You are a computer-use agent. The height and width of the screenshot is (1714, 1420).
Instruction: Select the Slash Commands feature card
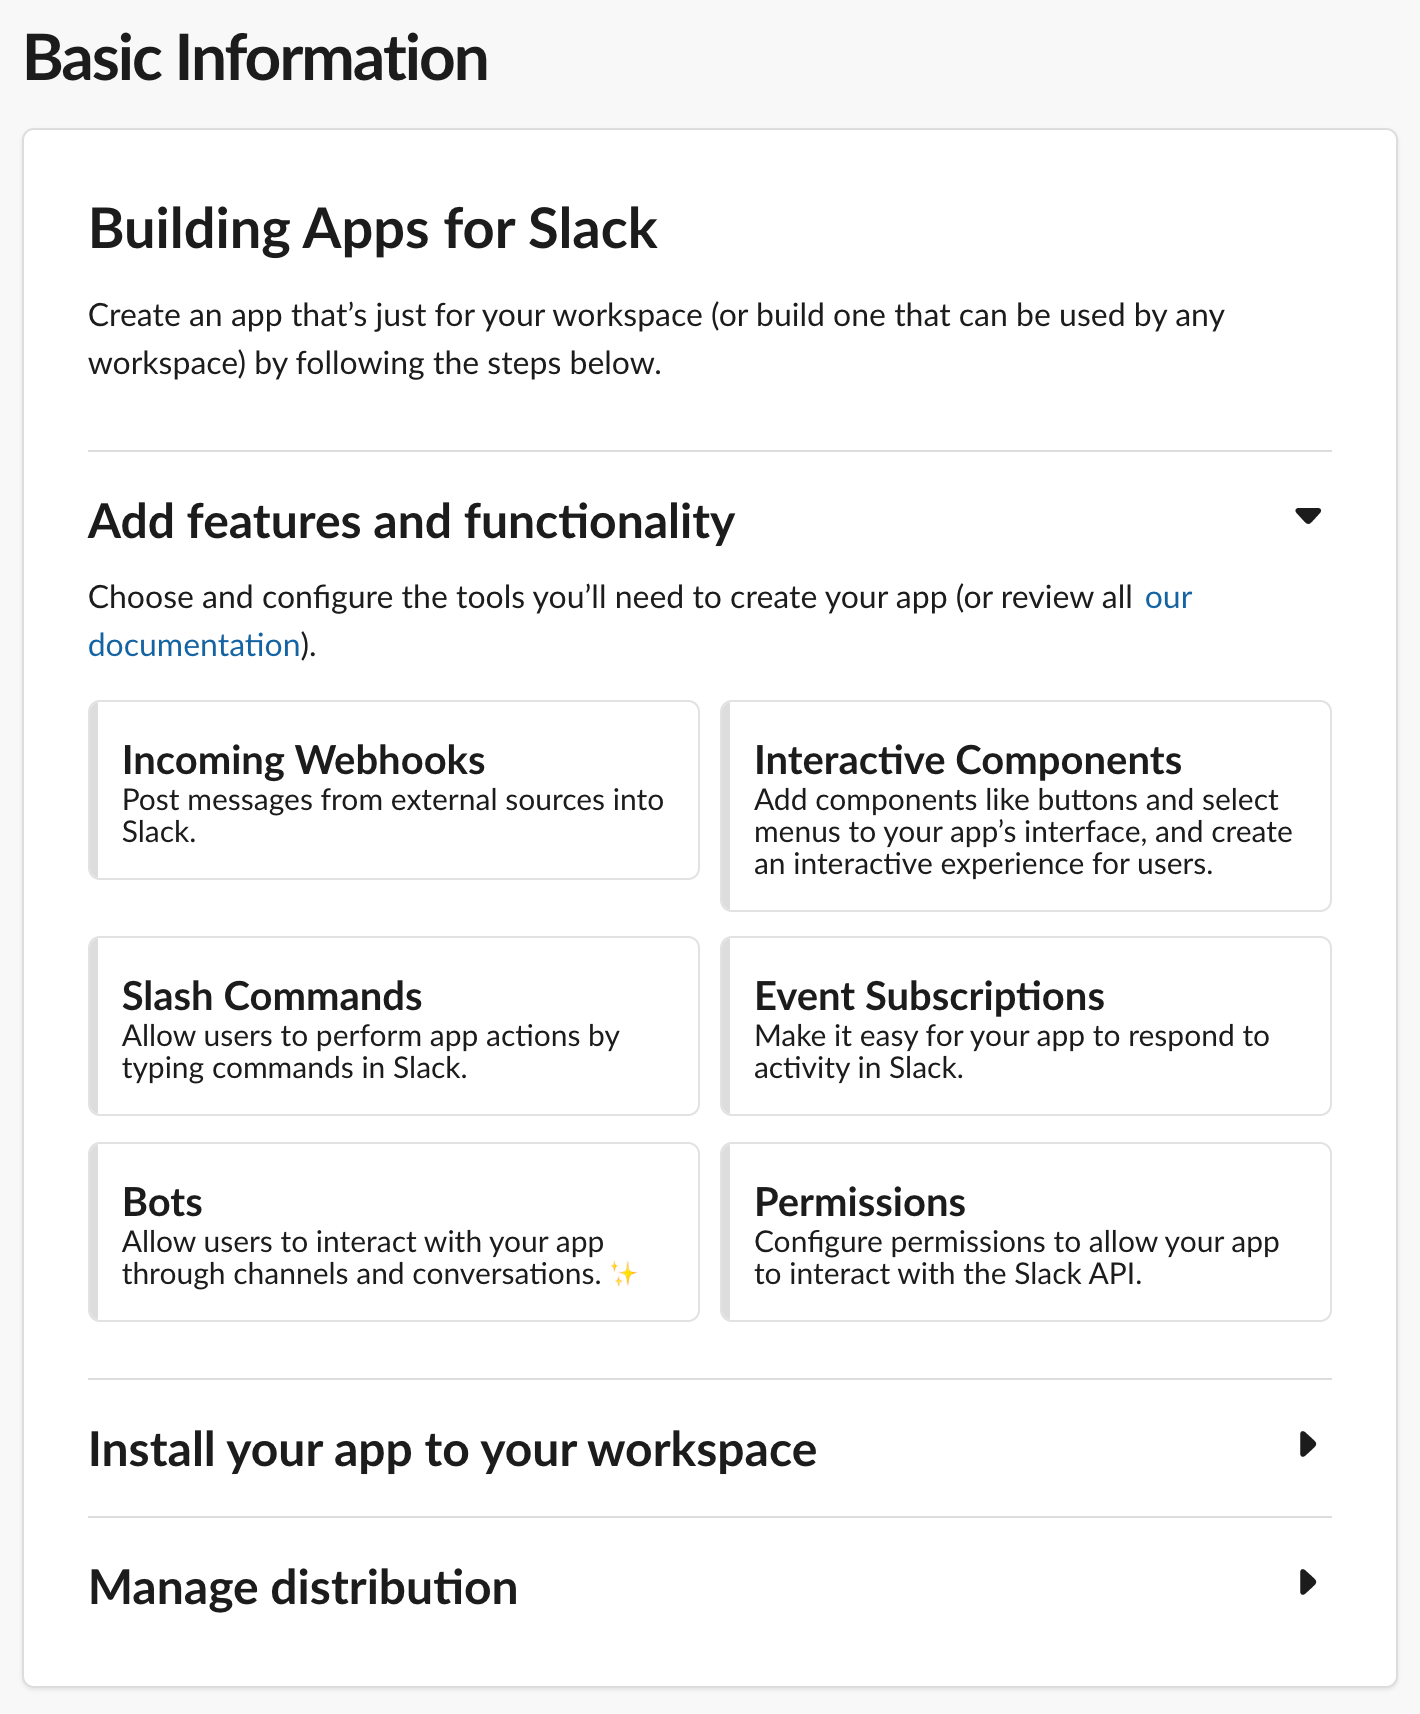click(x=394, y=1026)
